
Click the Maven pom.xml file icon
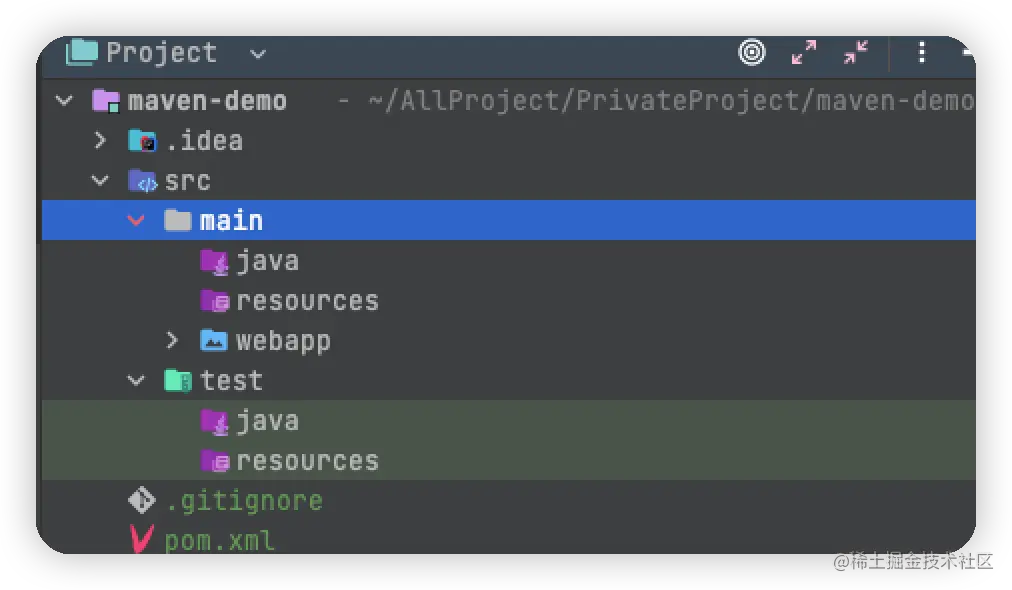coord(142,538)
